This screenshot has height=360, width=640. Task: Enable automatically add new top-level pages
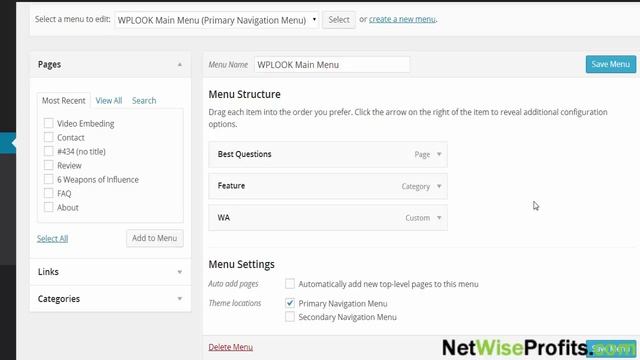tap(290, 283)
